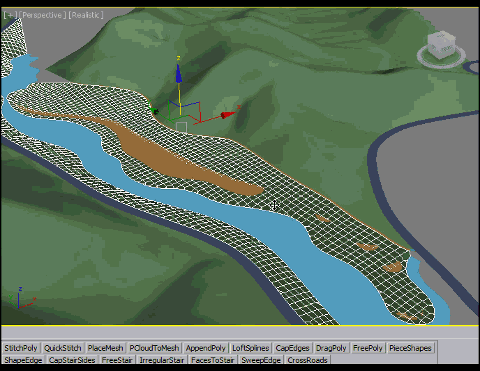Click the QuickStitch tool button

coord(63,348)
